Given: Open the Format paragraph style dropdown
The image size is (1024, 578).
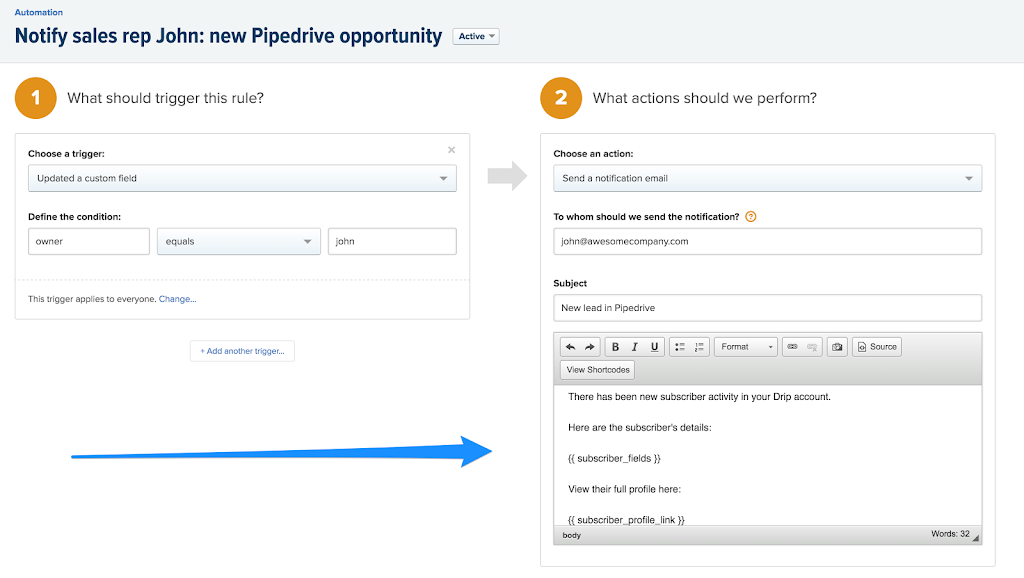Looking at the screenshot, I should [x=746, y=347].
